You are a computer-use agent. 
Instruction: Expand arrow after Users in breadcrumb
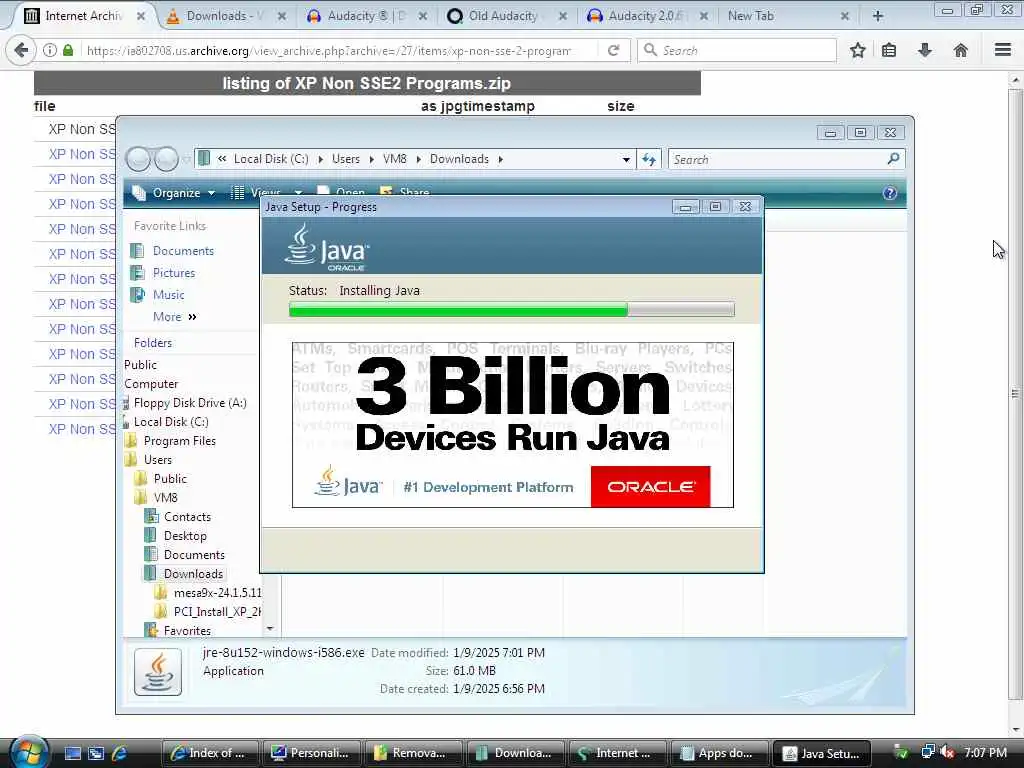coord(371,159)
